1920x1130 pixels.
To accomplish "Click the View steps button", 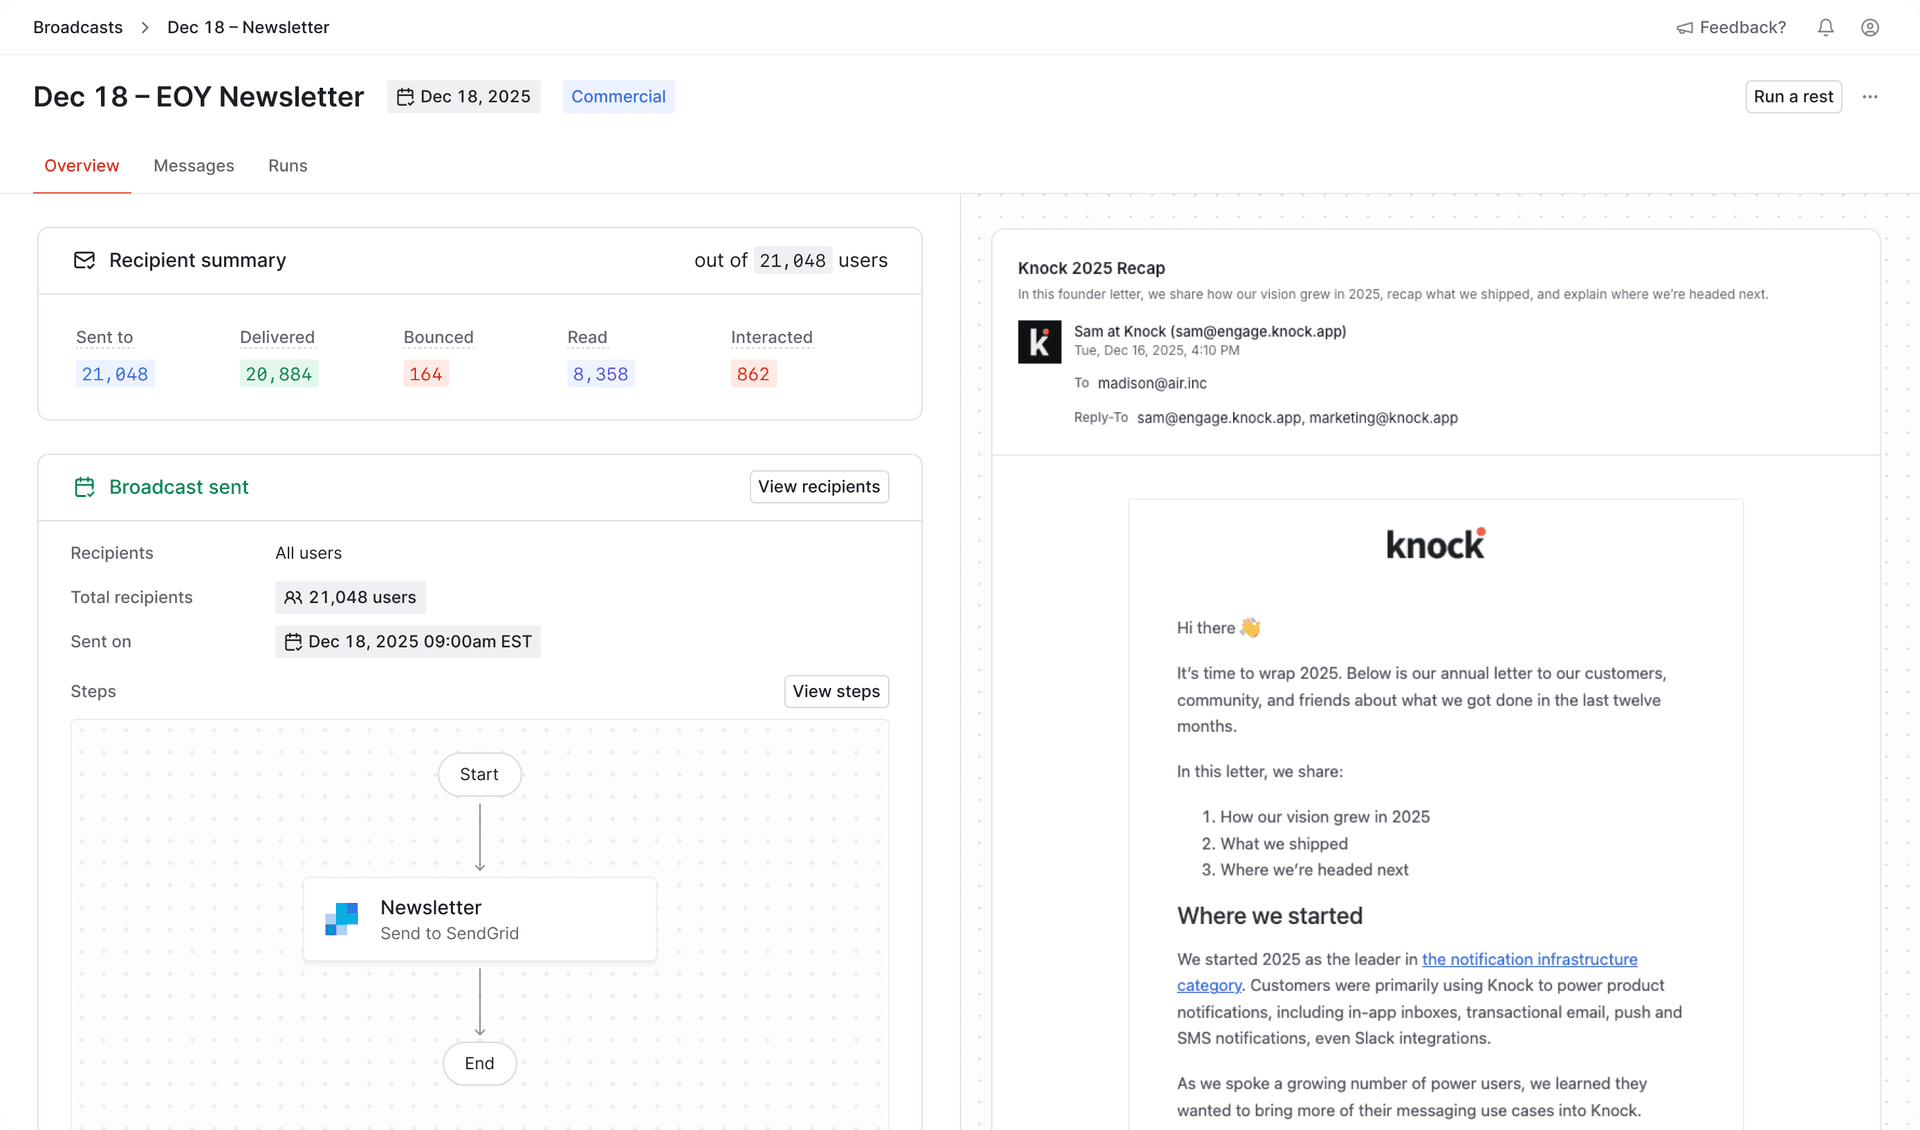I will 836,691.
